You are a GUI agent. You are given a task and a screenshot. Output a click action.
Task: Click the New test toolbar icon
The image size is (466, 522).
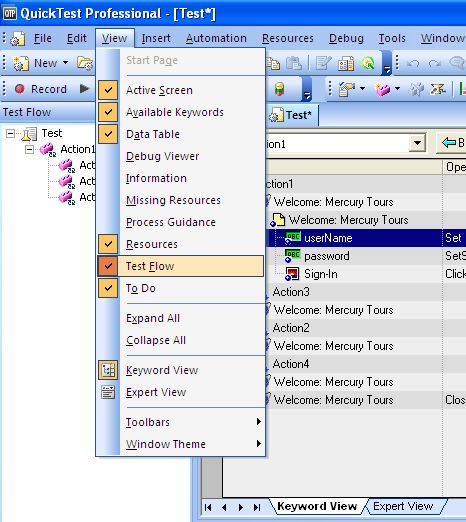[x=20, y=63]
